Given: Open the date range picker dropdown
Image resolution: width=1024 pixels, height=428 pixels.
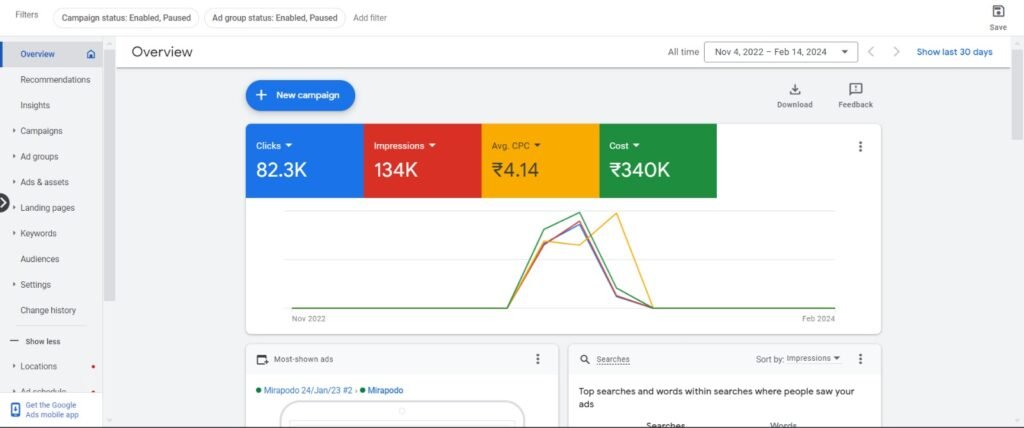Looking at the screenshot, I should 780,52.
